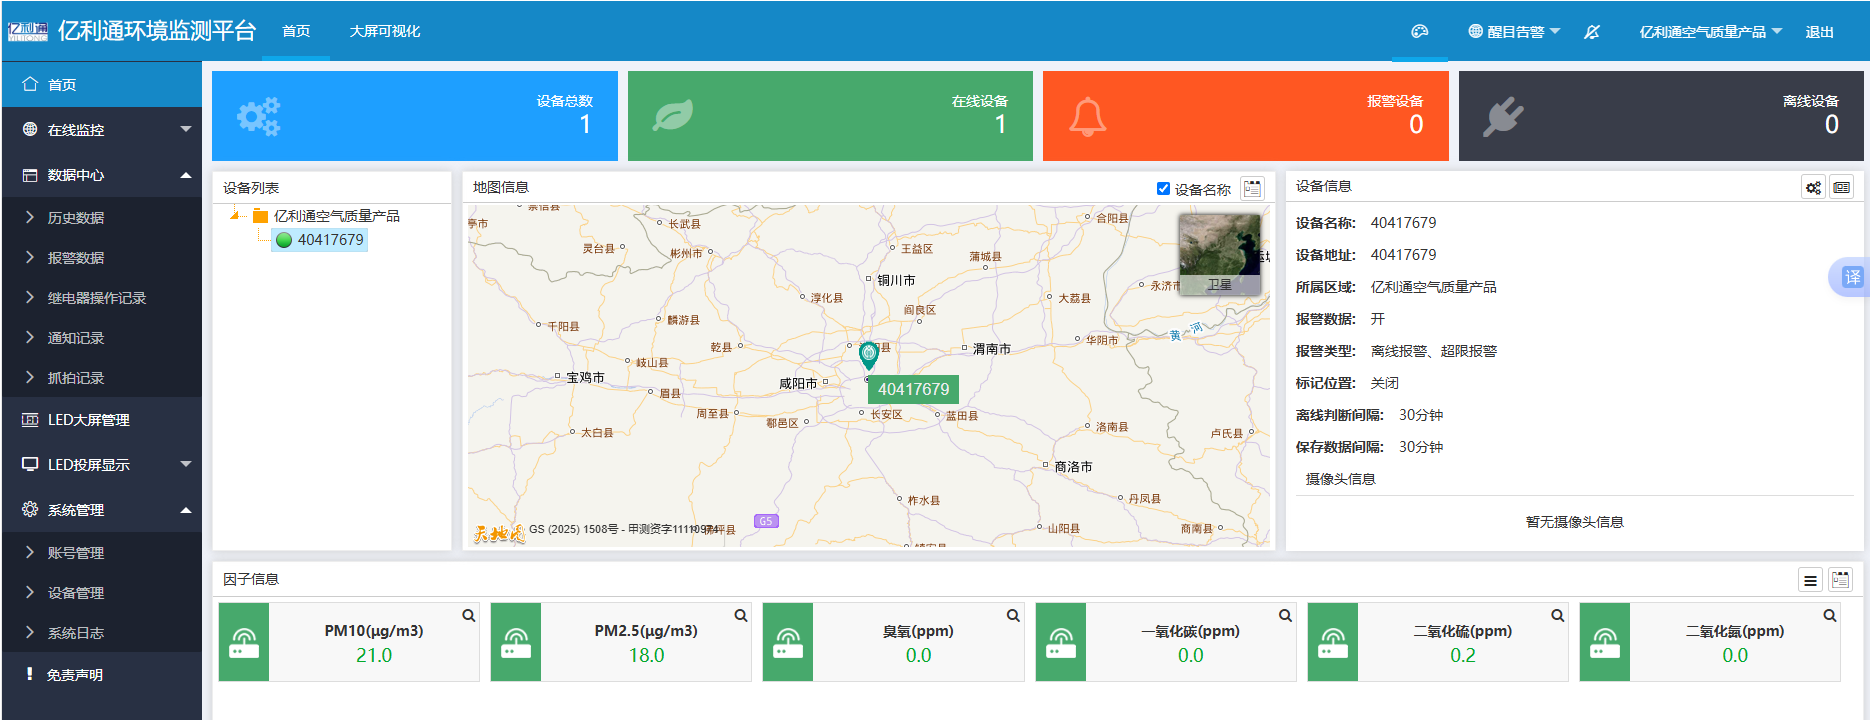
Task: Click the dashboard palette icon in header
Action: point(1419,32)
